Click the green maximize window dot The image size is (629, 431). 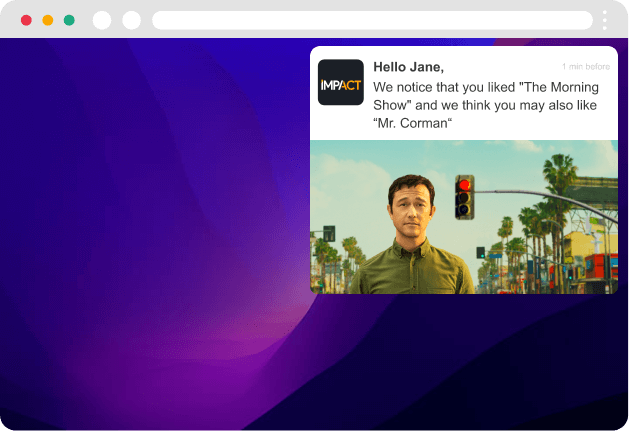[x=69, y=20]
